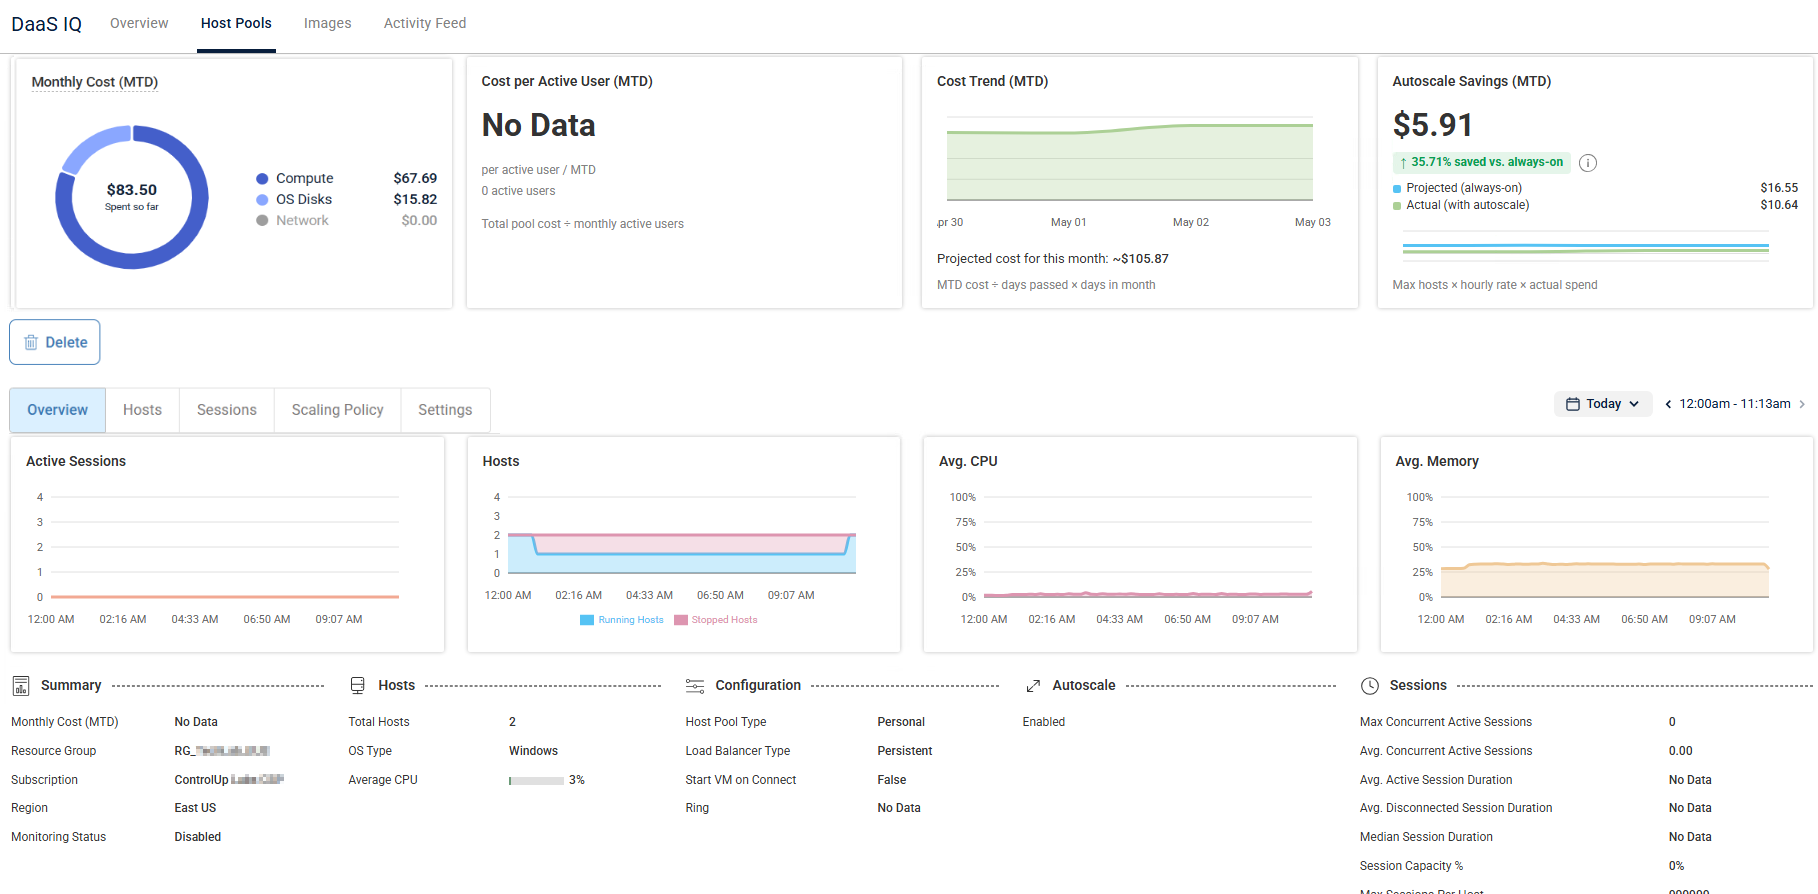Click the Autoscale Enabled status
Image resolution: width=1818 pixels, height=894 pixels.
(x=1044, y=722)
